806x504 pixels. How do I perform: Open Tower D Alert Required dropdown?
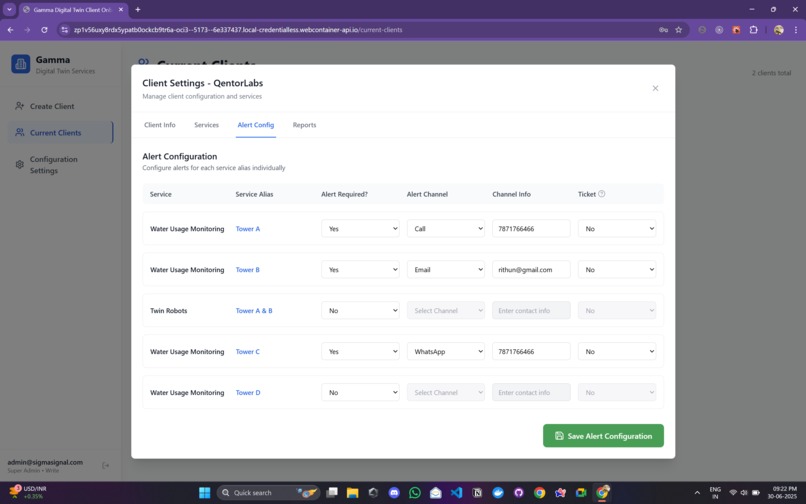pos(360,392)
